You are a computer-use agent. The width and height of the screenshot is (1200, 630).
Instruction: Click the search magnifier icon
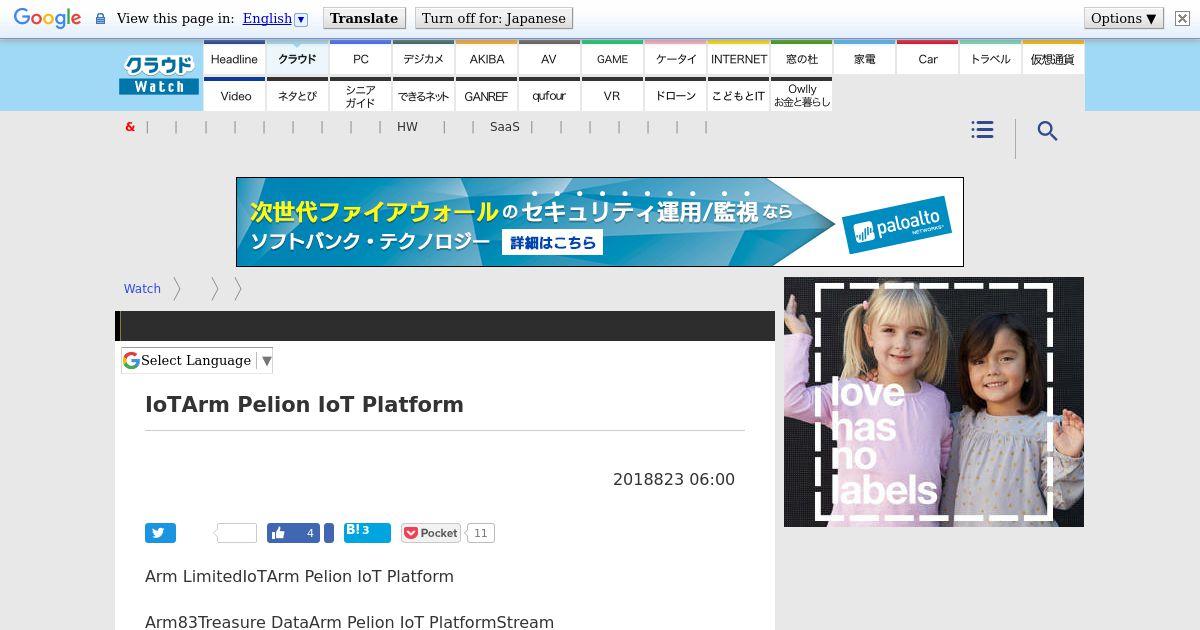[x=1047, y=131]
